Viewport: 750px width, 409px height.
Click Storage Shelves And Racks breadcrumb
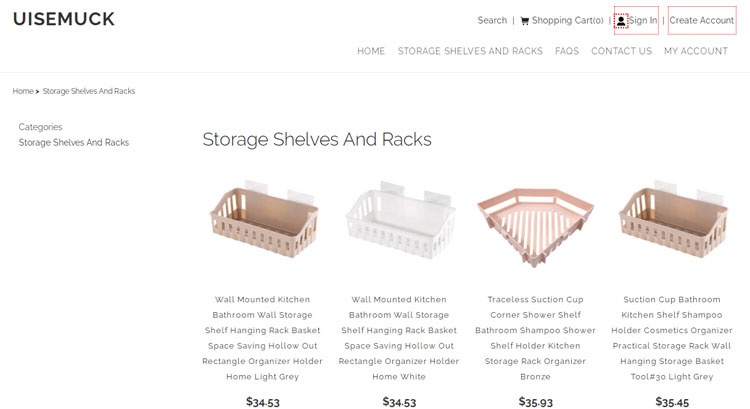tap(89, 91)
